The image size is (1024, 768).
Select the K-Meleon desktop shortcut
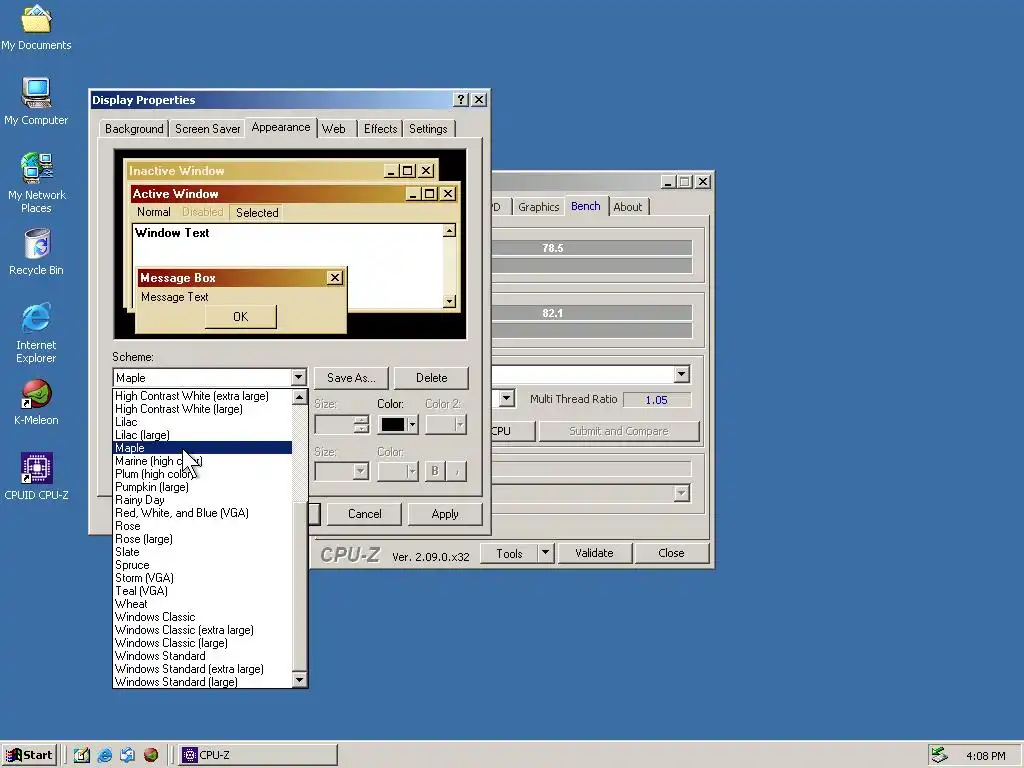[x=36, y=402]
